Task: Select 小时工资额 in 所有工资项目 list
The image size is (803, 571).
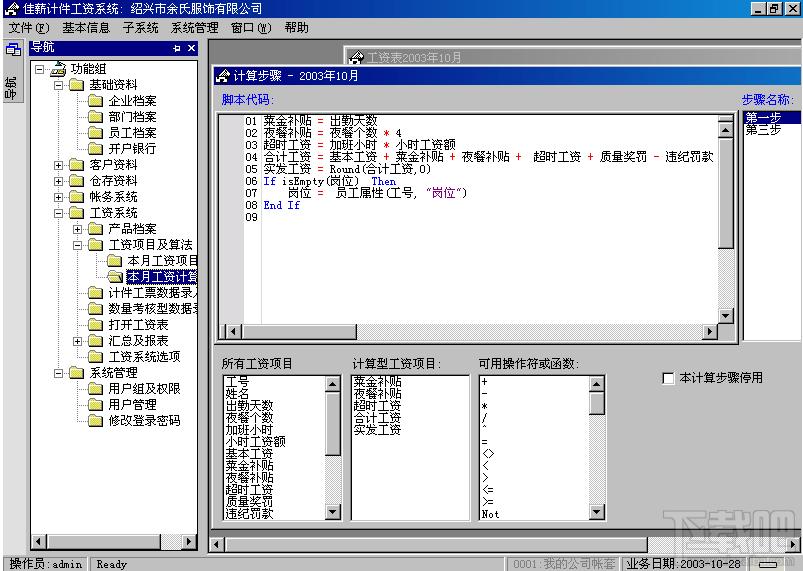Action: coord(255,441)
